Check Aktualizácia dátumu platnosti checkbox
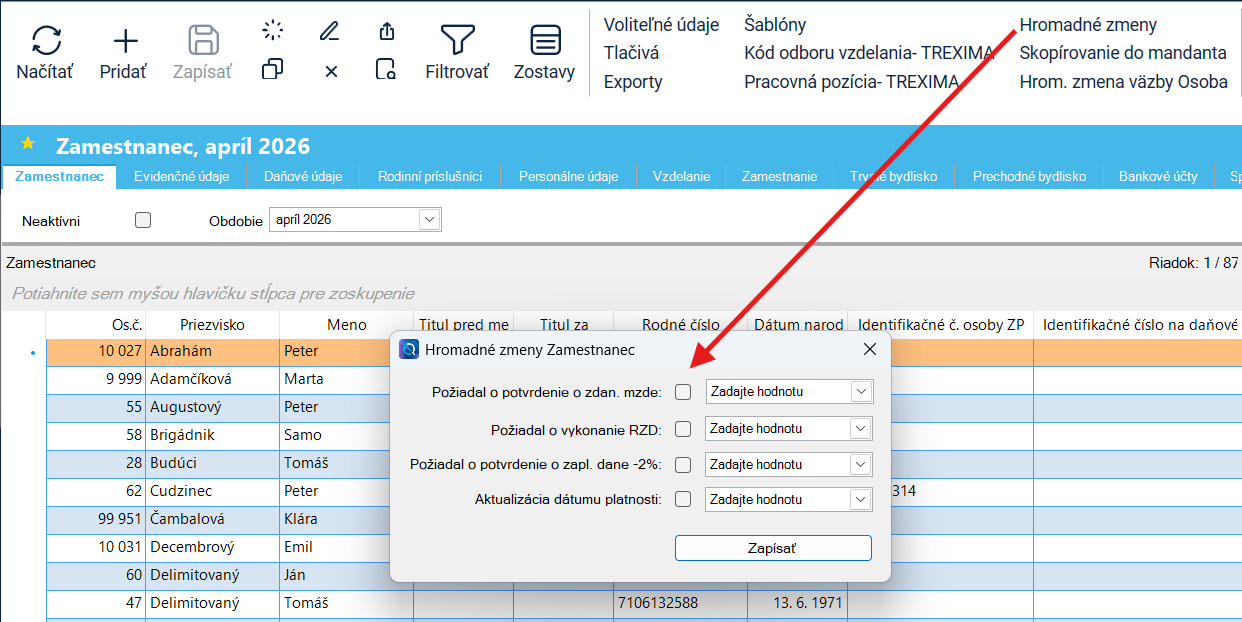The image size is (1242, 622). point(683,499)
